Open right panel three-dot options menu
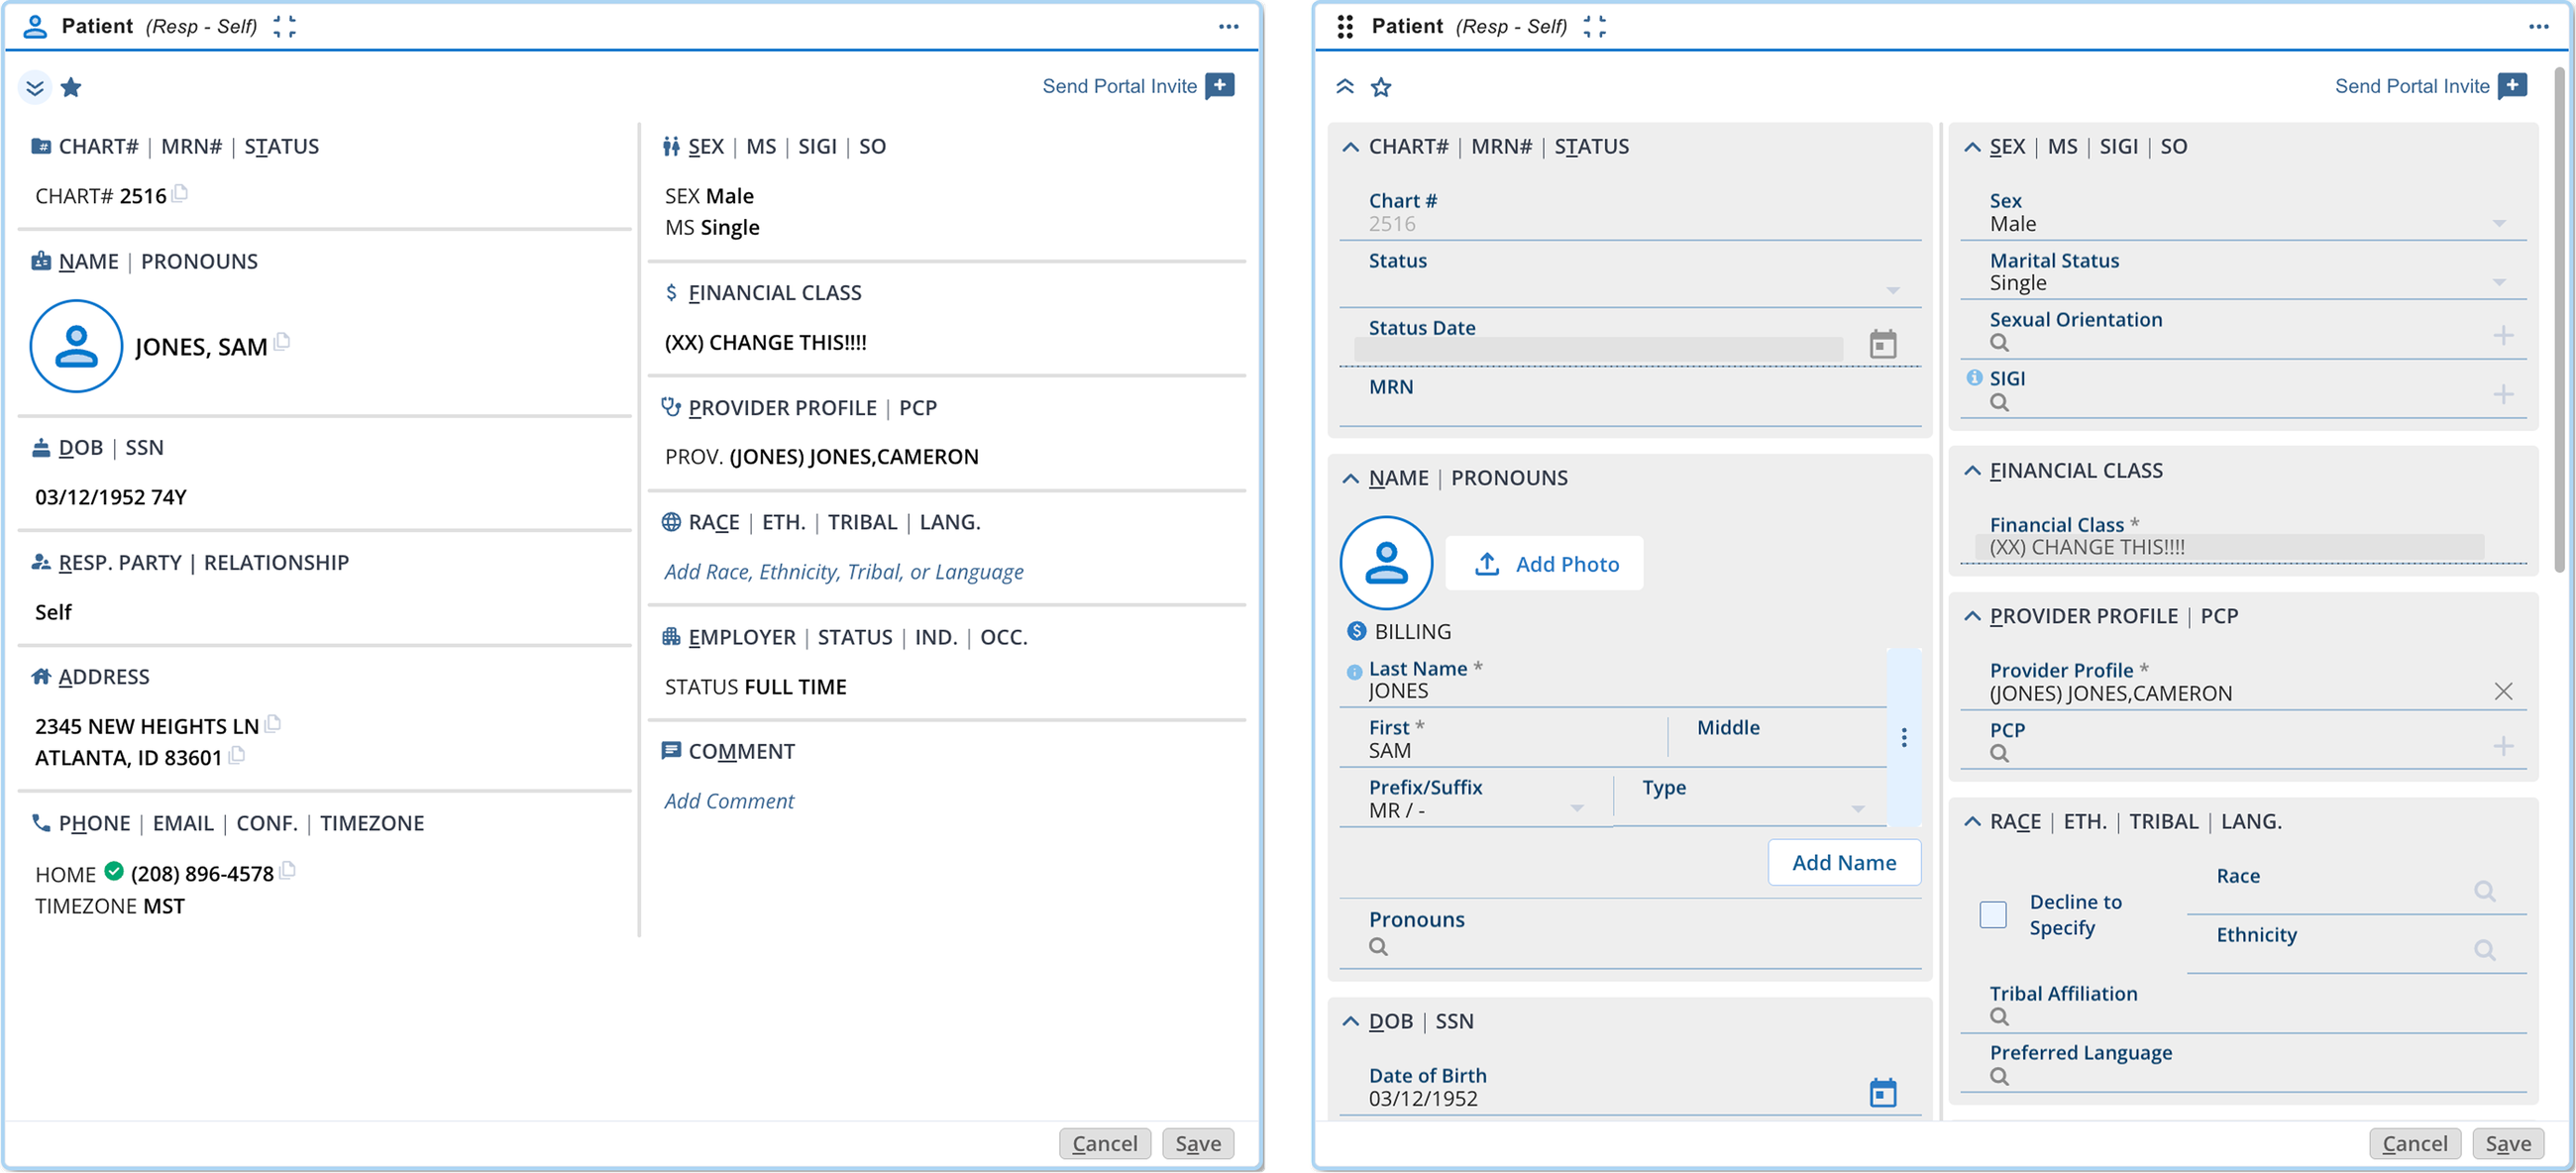This screenshot has height=1173, width=2576. [x=2539, y=27]
